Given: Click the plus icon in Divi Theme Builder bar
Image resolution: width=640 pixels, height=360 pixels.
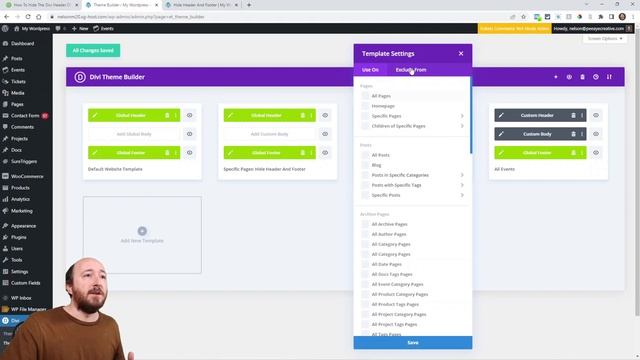Looking at the screenshot, I should tap(556, 77).
